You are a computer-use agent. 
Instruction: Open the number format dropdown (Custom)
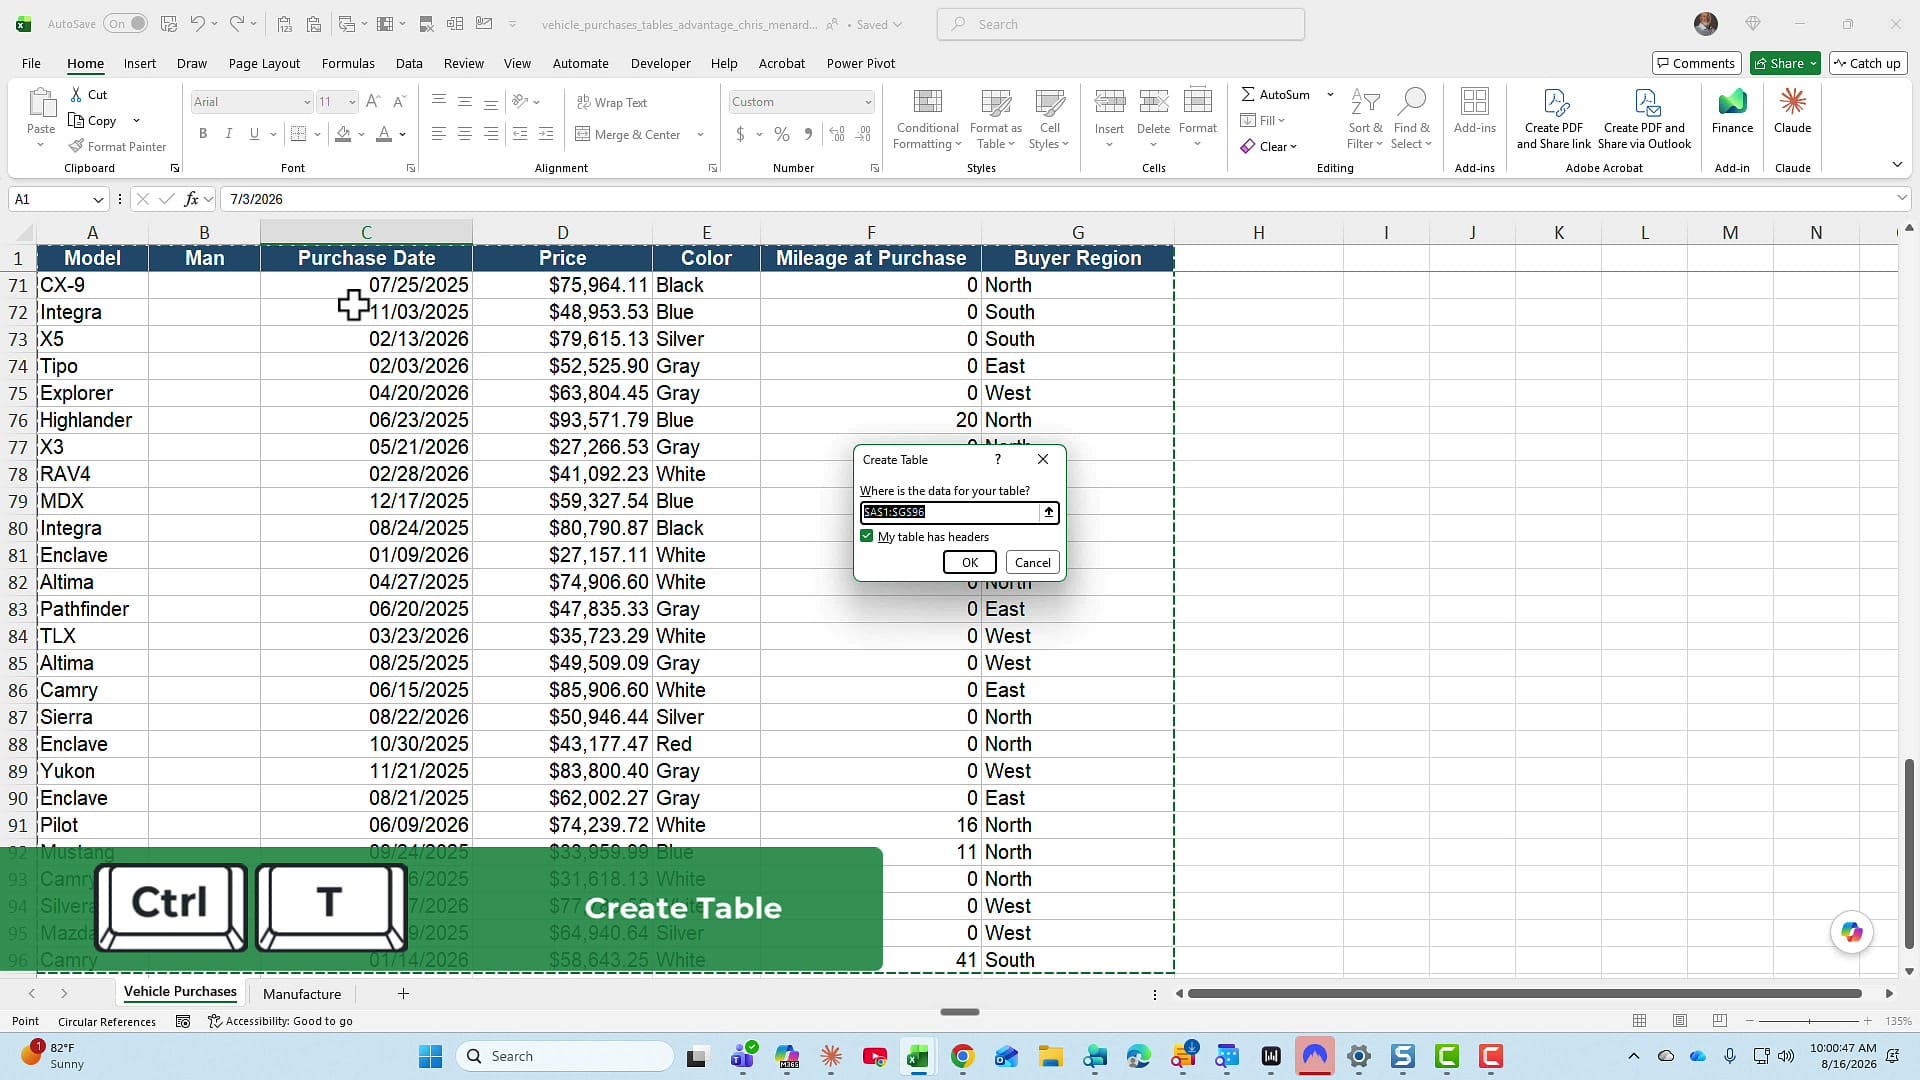(x=868, y=102)
